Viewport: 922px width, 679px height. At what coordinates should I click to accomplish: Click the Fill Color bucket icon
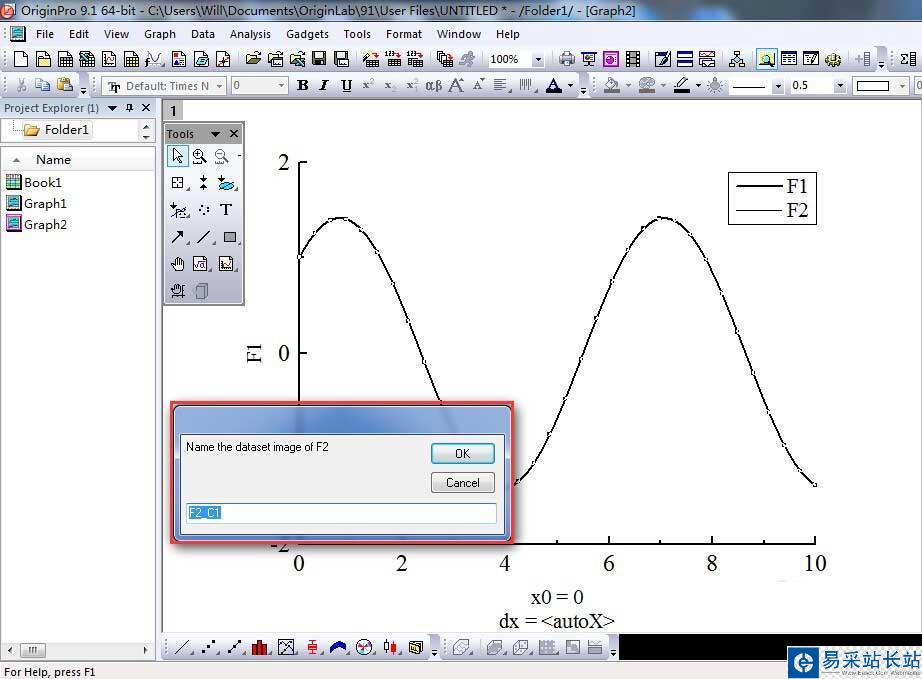click(612, 85)
